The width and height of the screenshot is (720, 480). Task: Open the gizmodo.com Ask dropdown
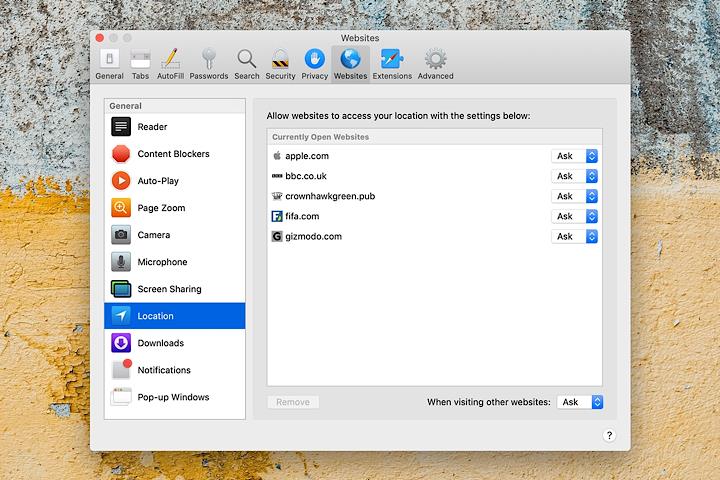point(575,237)
